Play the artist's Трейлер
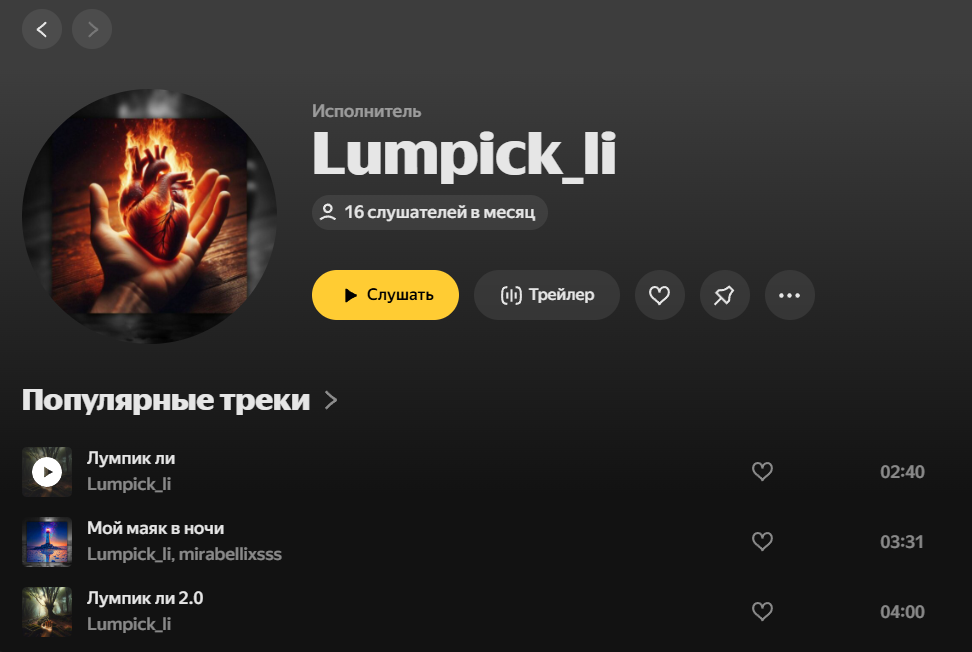The height and width of the screenshot is (652, 972). [x=547, y=295]
